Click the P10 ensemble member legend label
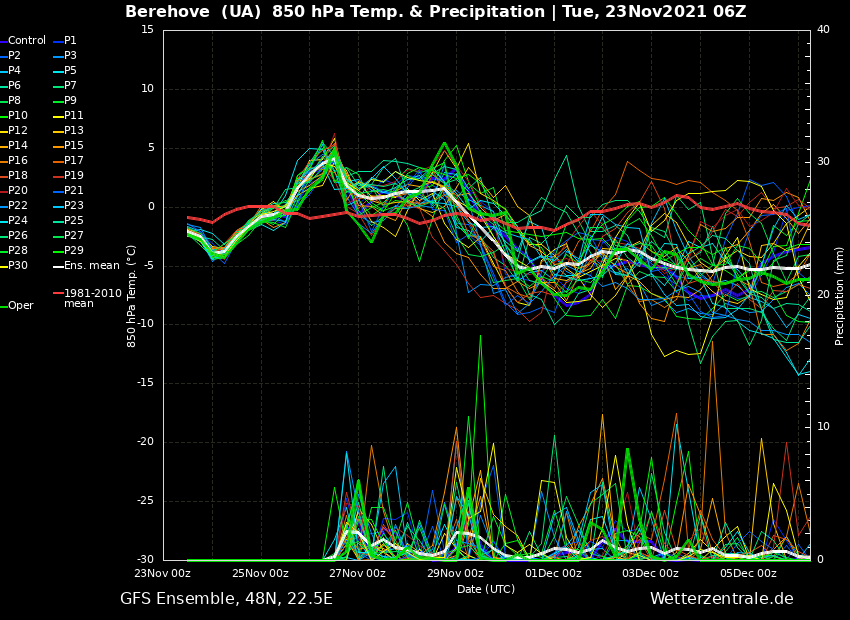 [x=18, y=116]
